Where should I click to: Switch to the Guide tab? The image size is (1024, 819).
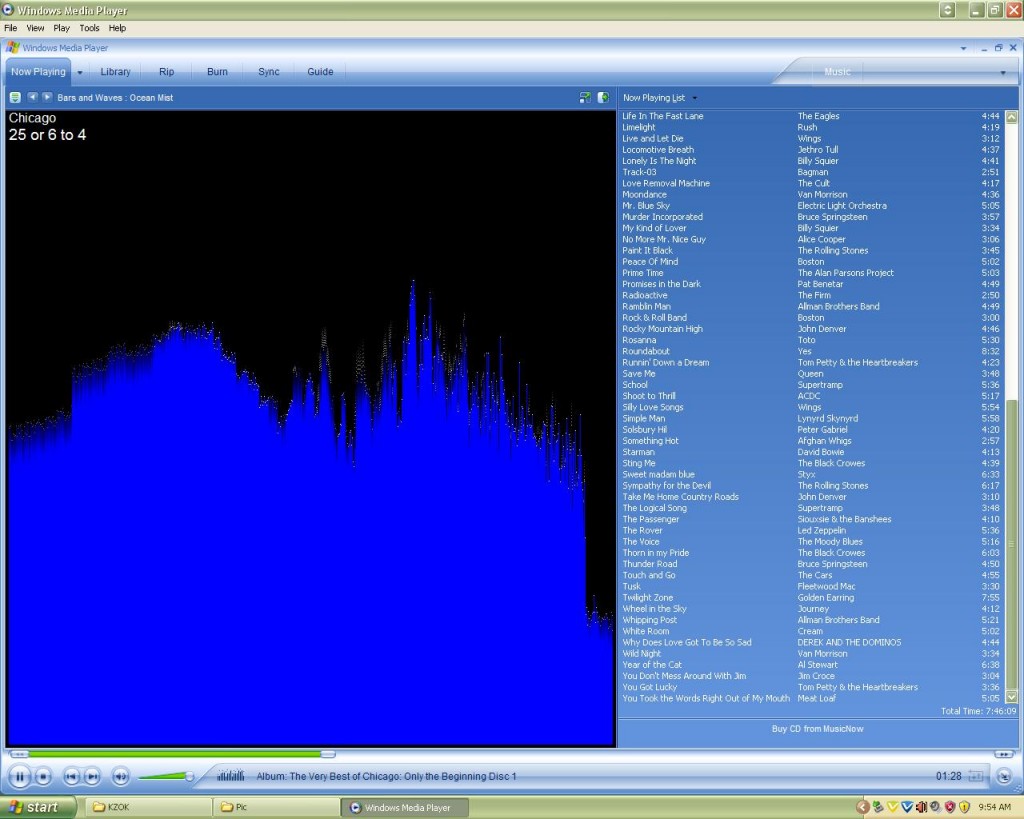(320, 72)
